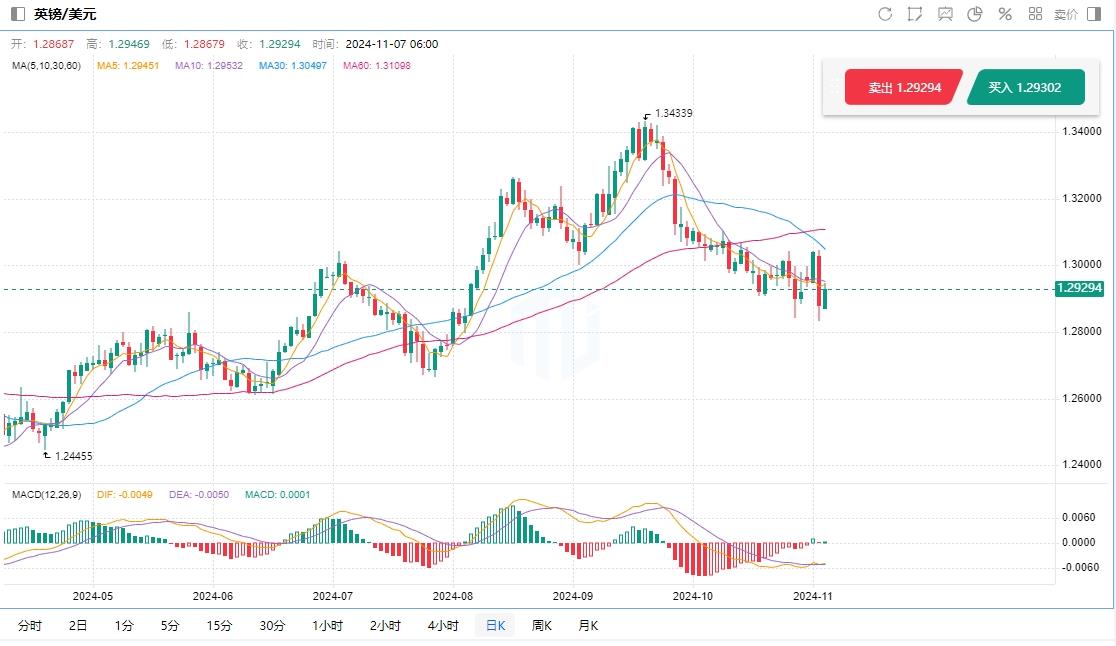
Task: Select the 分时 timeframe tab
Action: 30,626
